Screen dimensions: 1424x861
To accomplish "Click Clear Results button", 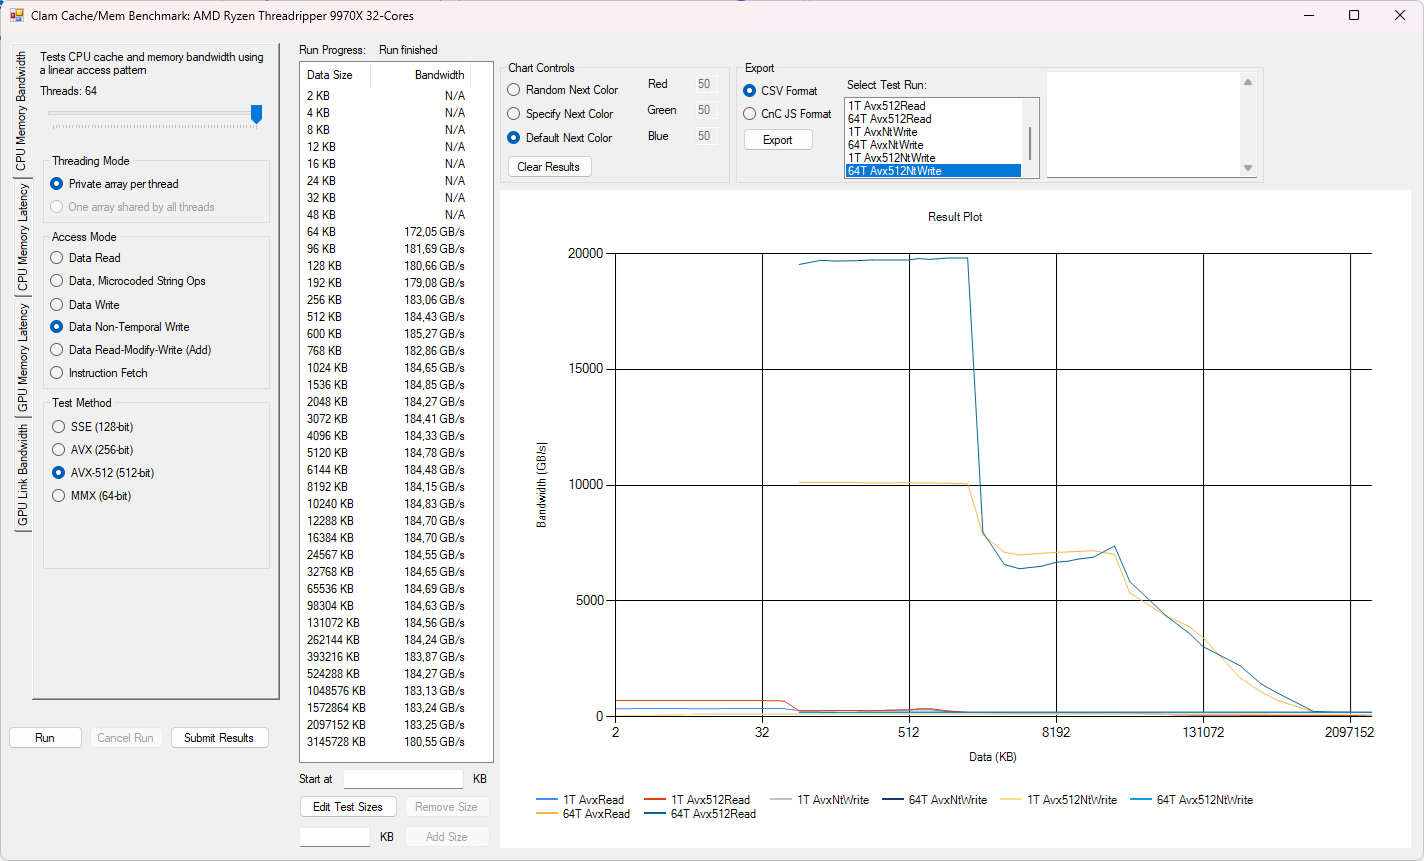I will click(x=549, y=167).
